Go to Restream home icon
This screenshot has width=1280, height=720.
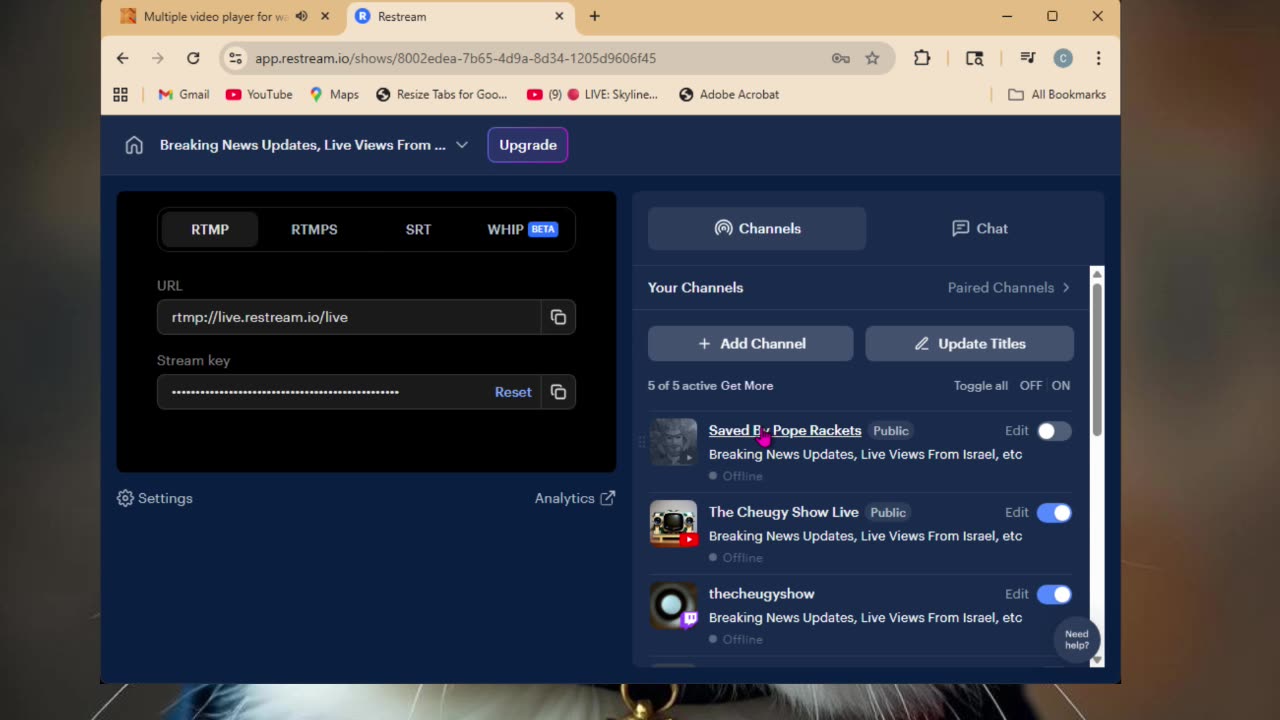134,145
